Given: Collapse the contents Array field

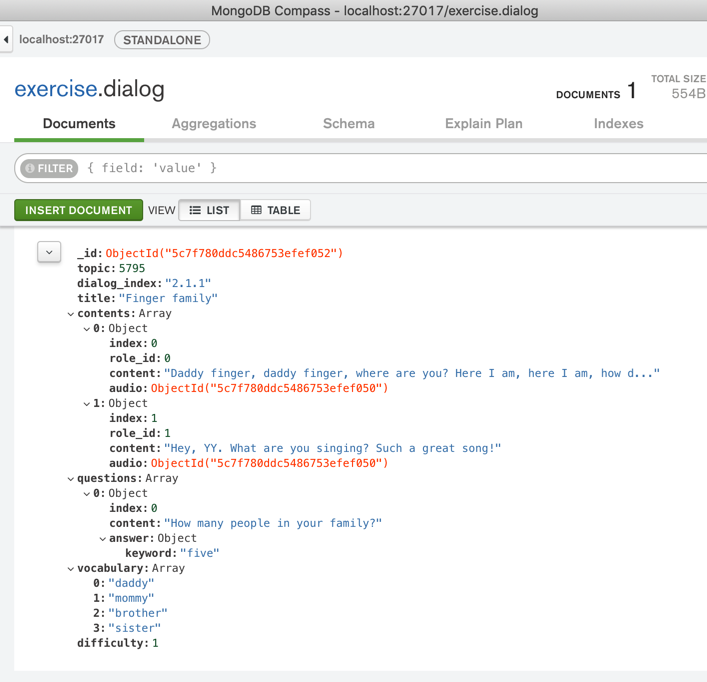Looking at the screenshot, I should [71, 314].
